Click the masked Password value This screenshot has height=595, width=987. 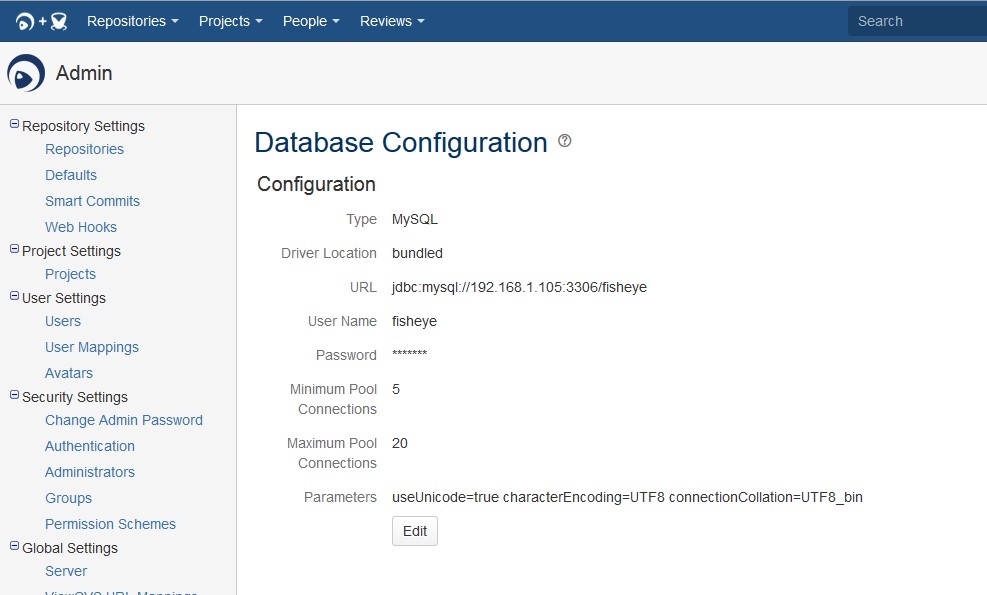[x=410, y=353]
